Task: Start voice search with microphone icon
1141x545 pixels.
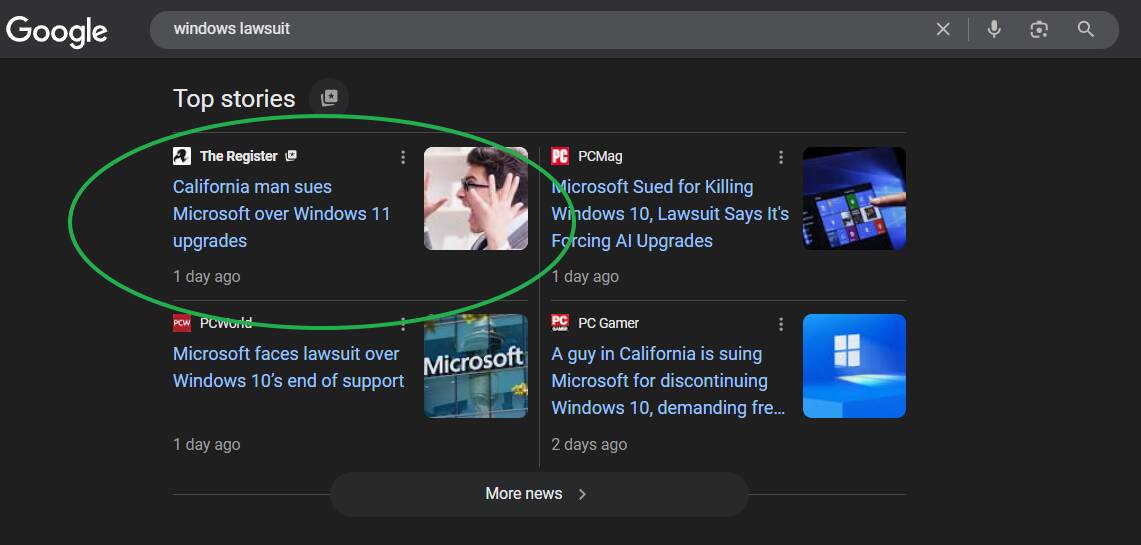Action: (x=993, y=30)
